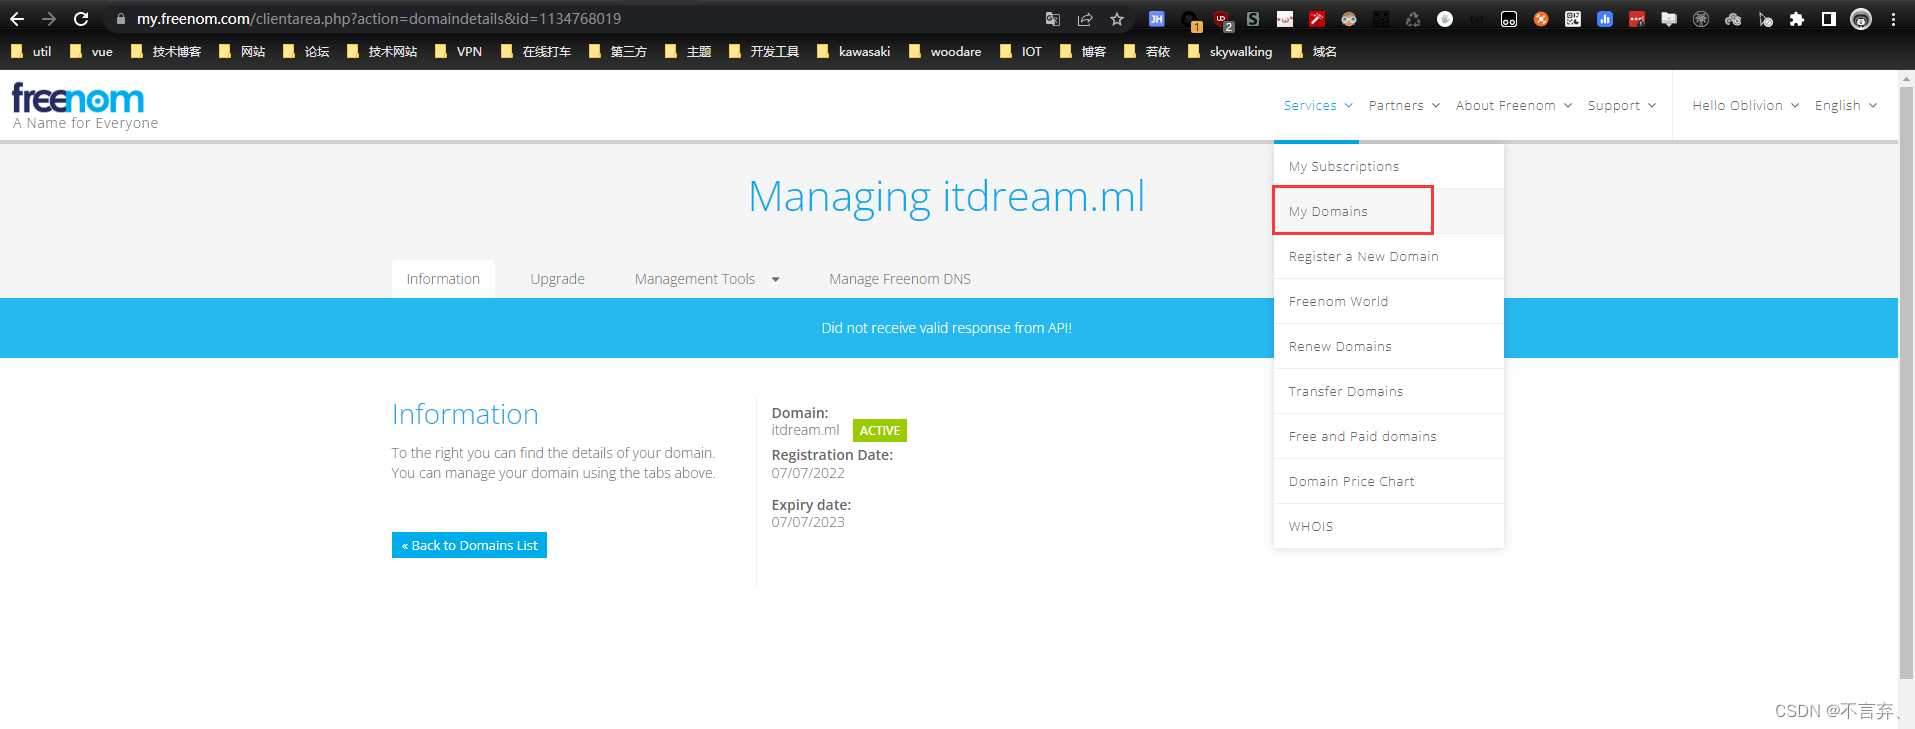Open the red magic wand extension
Screen dimensions: 1915x729
1317,19
